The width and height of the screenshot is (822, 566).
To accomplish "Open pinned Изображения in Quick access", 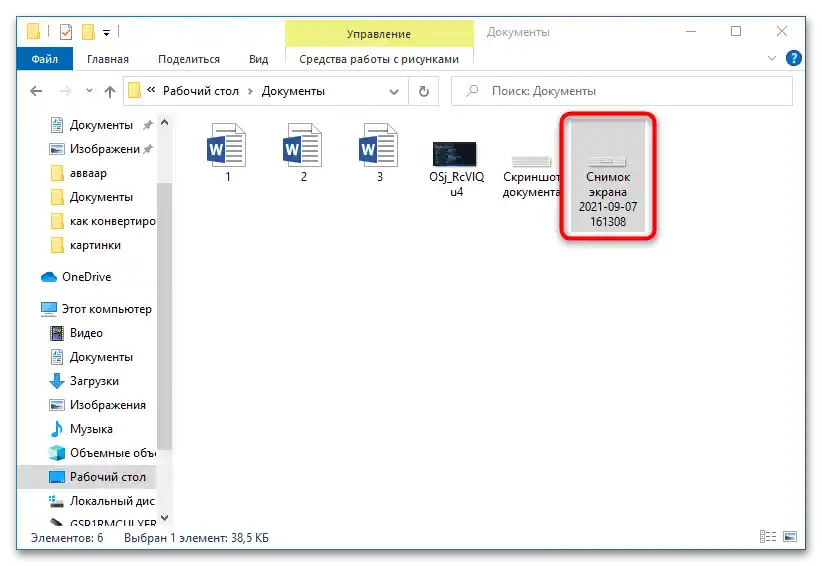I will pos(105,149).
